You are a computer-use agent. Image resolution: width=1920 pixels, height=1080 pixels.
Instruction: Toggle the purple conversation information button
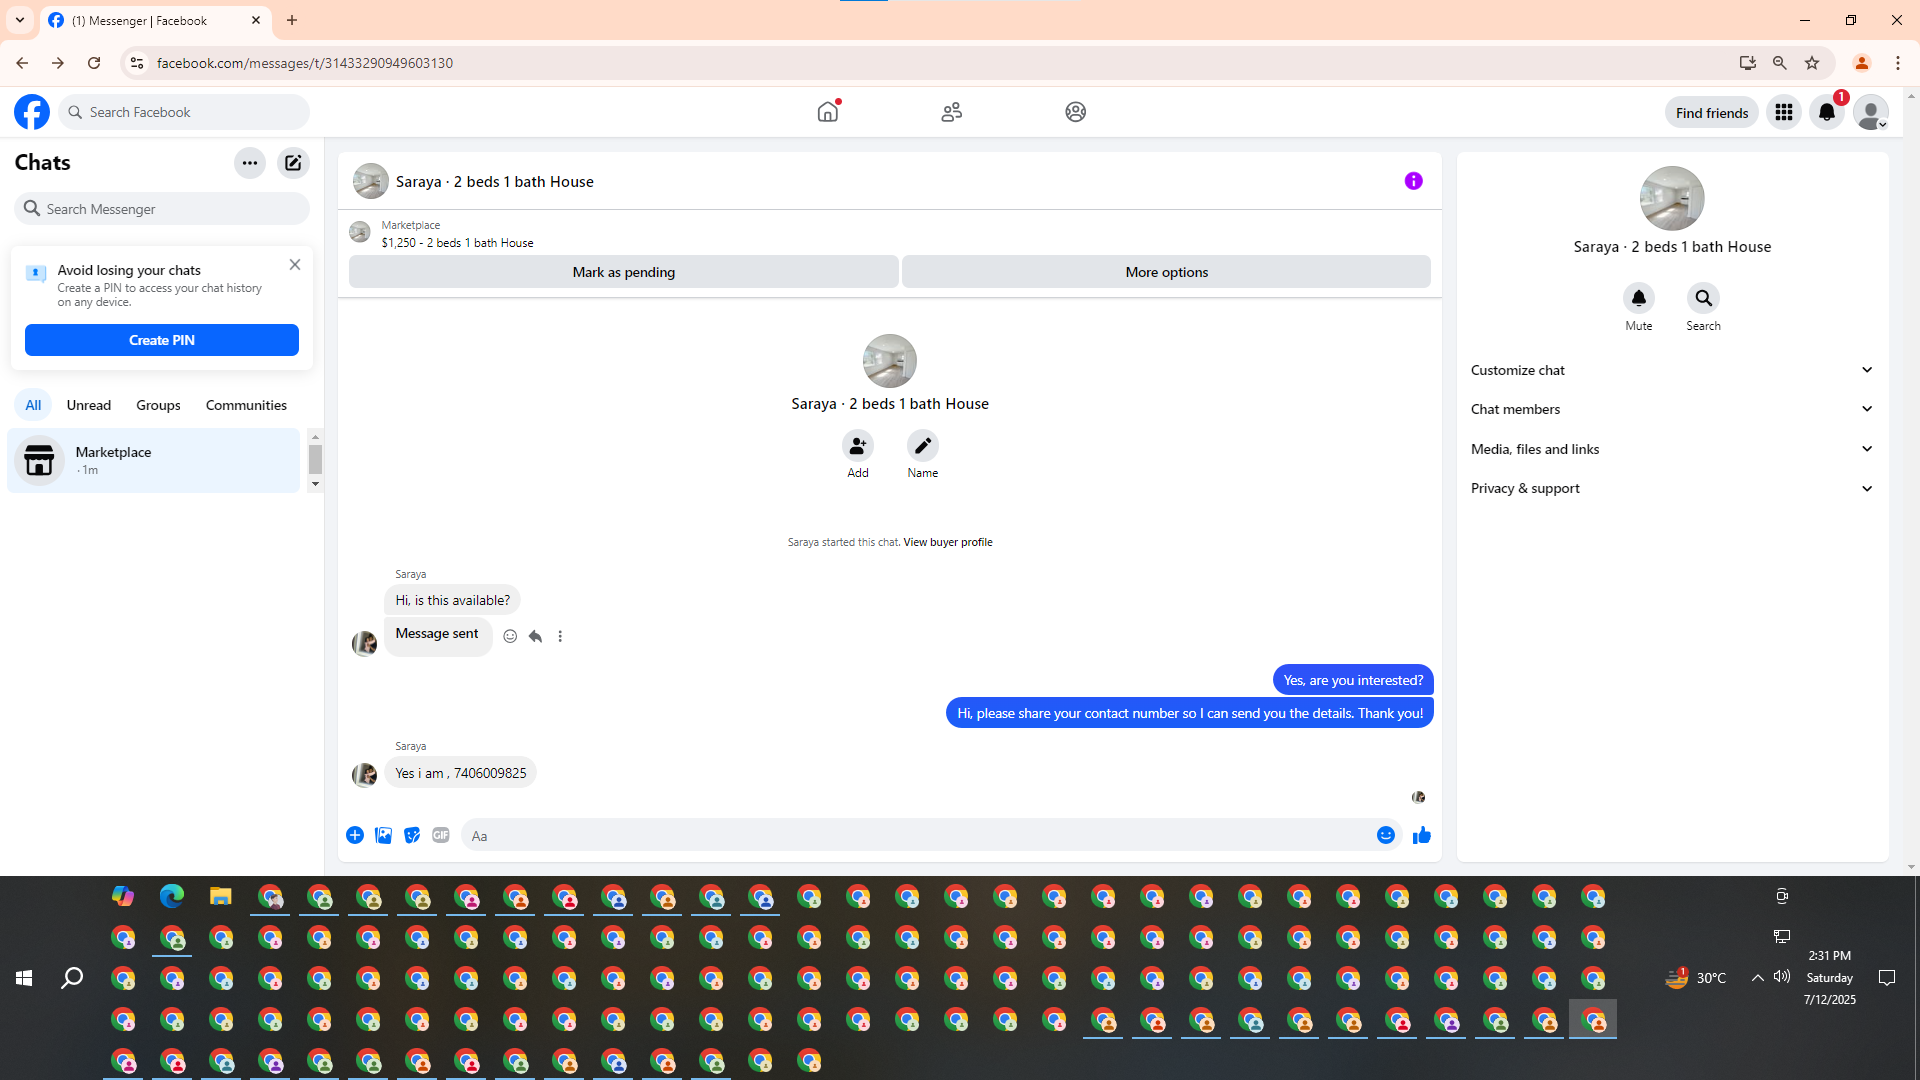pos(1413,181)
